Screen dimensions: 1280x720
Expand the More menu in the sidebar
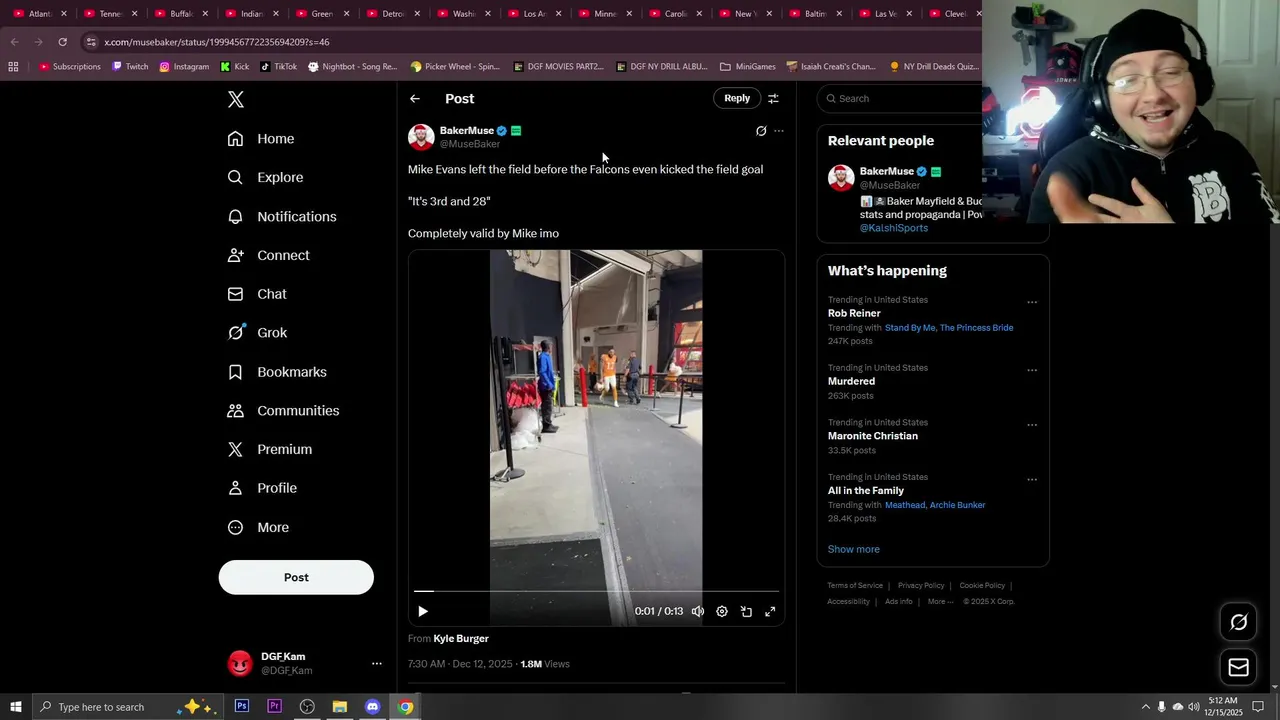258,527
